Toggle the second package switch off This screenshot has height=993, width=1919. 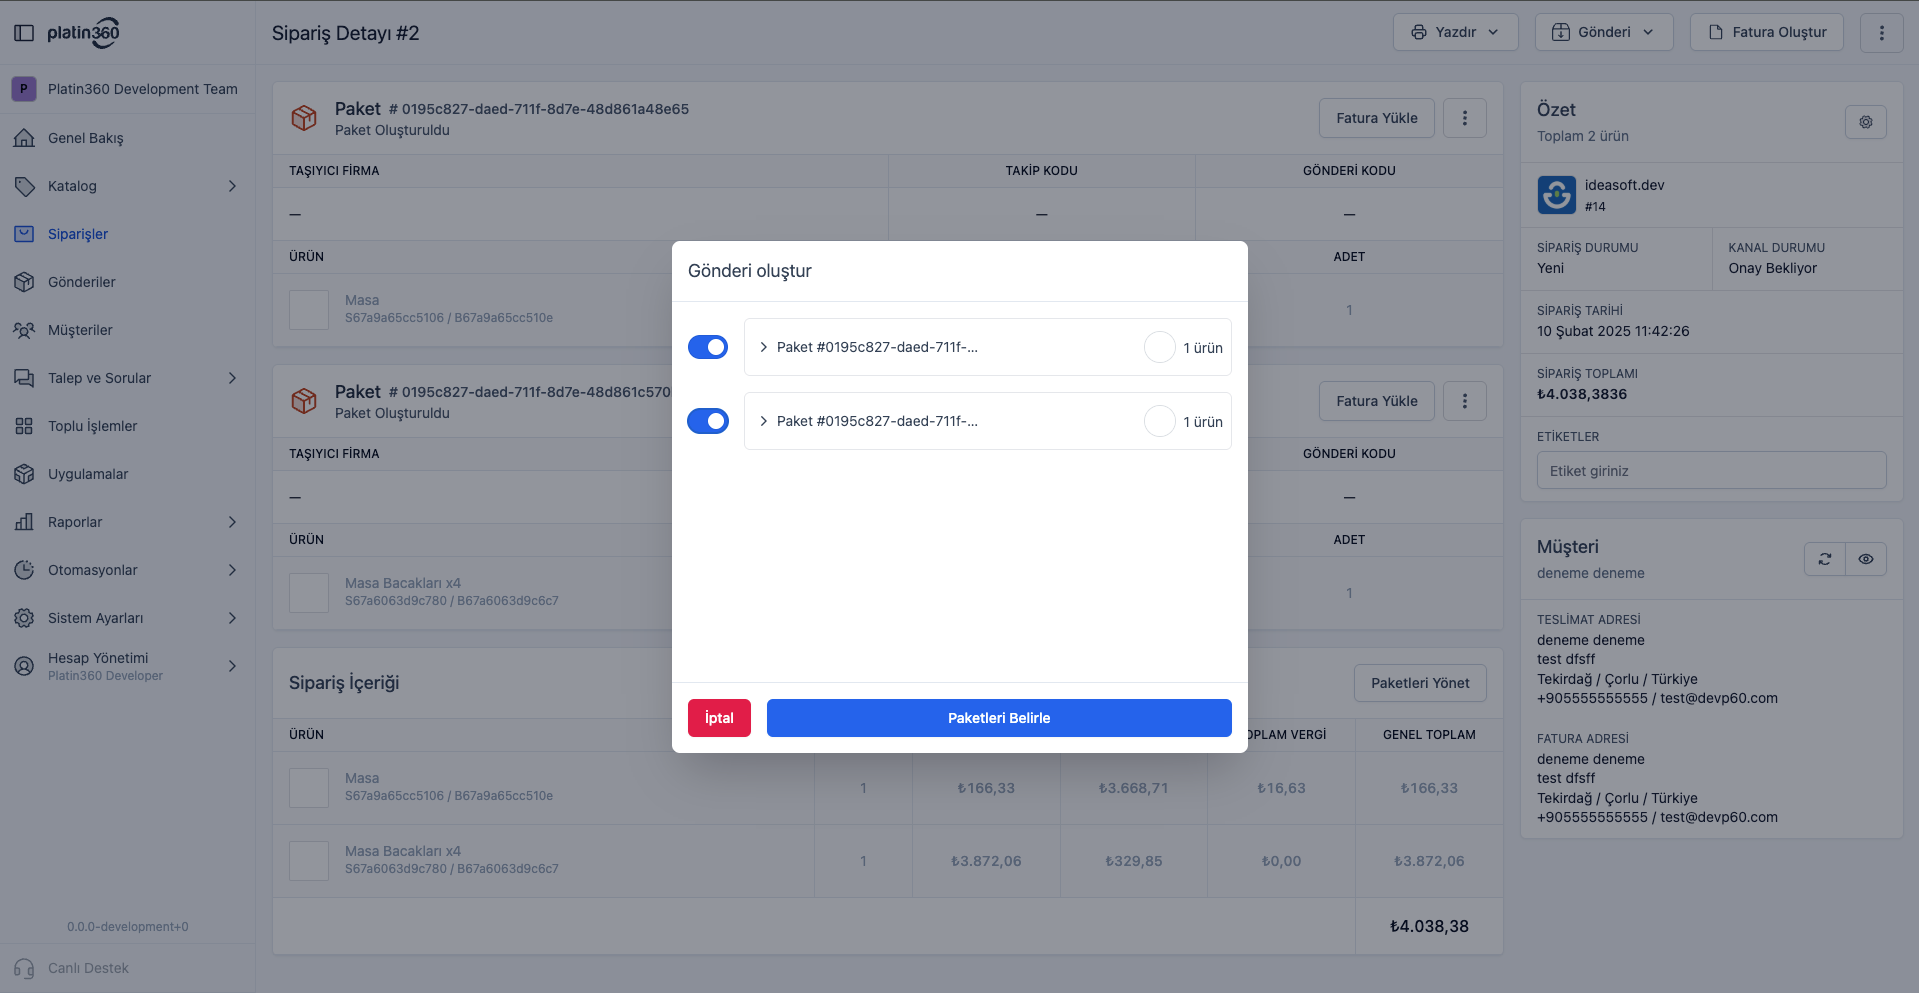click(x=708, y=421)
